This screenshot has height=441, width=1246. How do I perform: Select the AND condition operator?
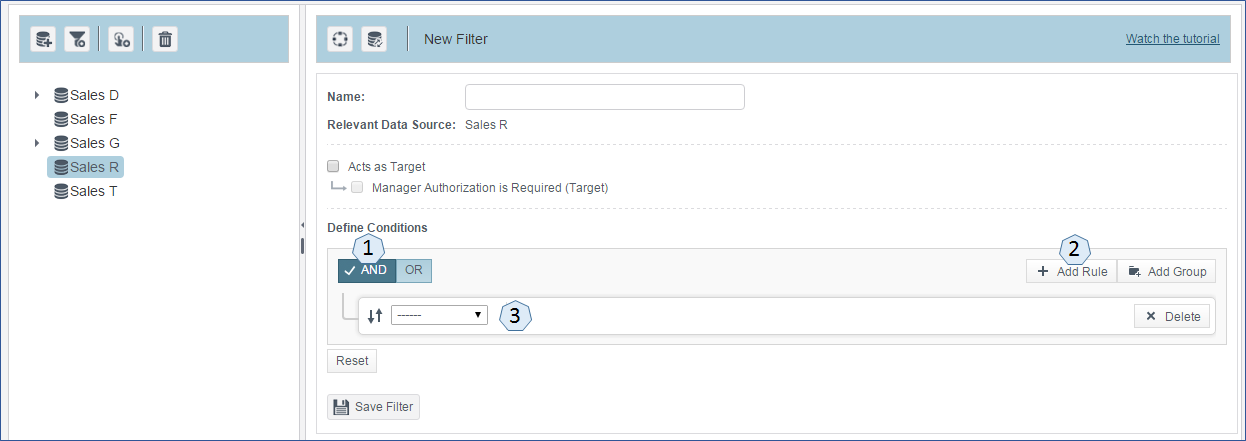367,270
